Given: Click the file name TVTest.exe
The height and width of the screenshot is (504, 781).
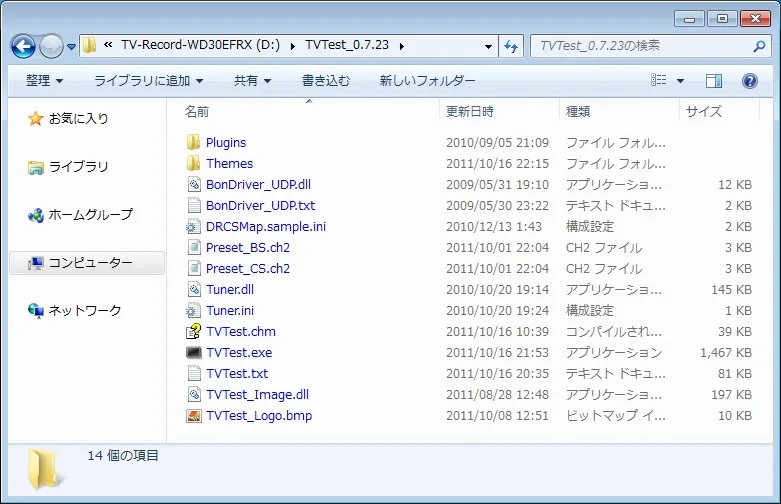Looking at the screenshot, I should tap(239, 353).
